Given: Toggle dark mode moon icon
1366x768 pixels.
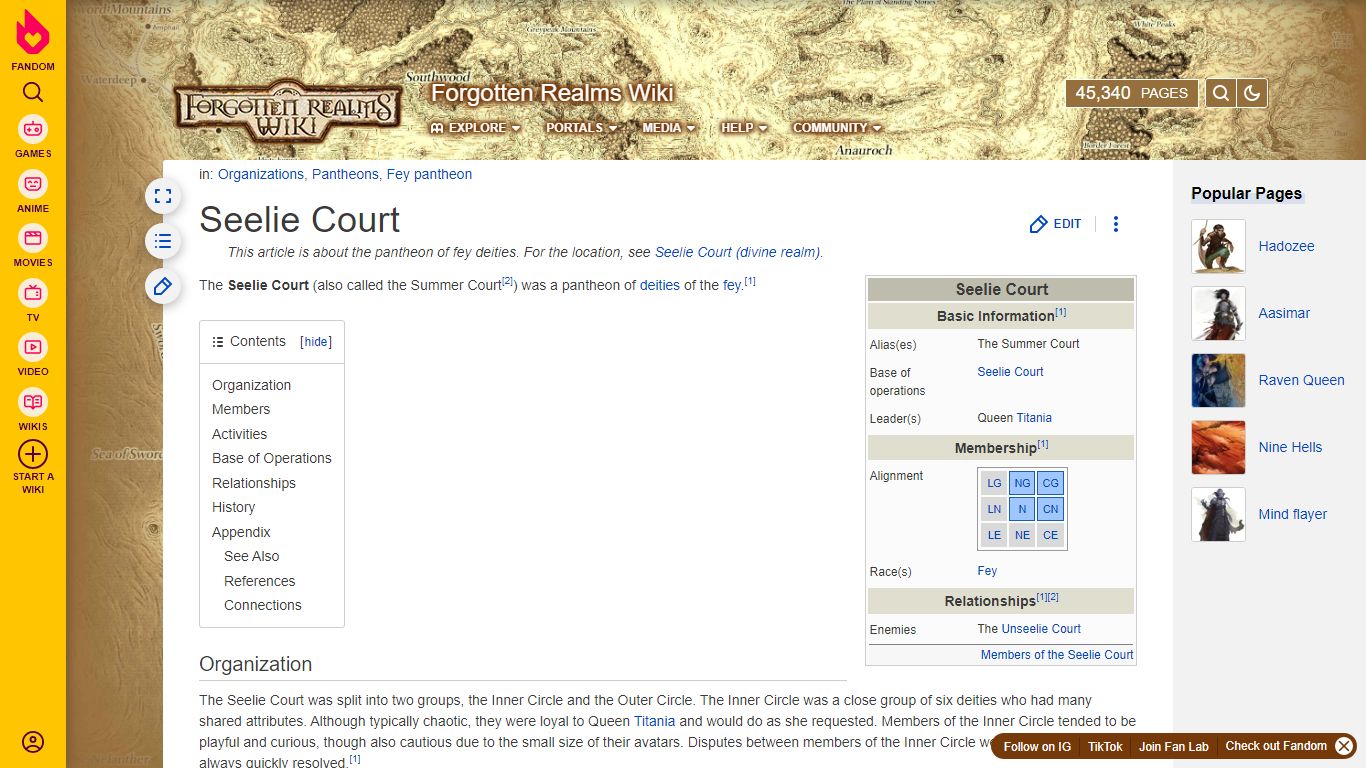Looking at the screenshot, I should pyautogui.click(x=1252, y=93).
